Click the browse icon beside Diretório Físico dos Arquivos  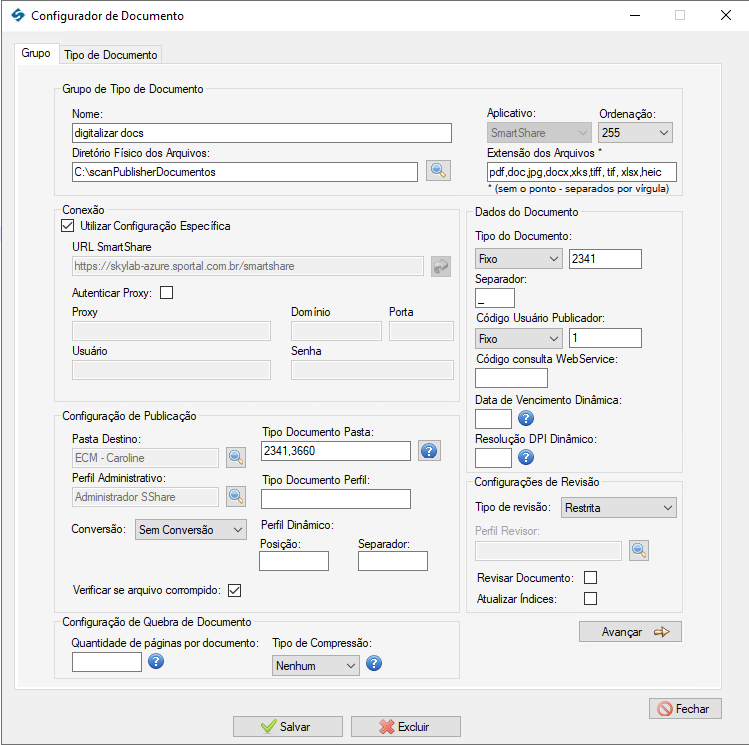coord(437,171)
